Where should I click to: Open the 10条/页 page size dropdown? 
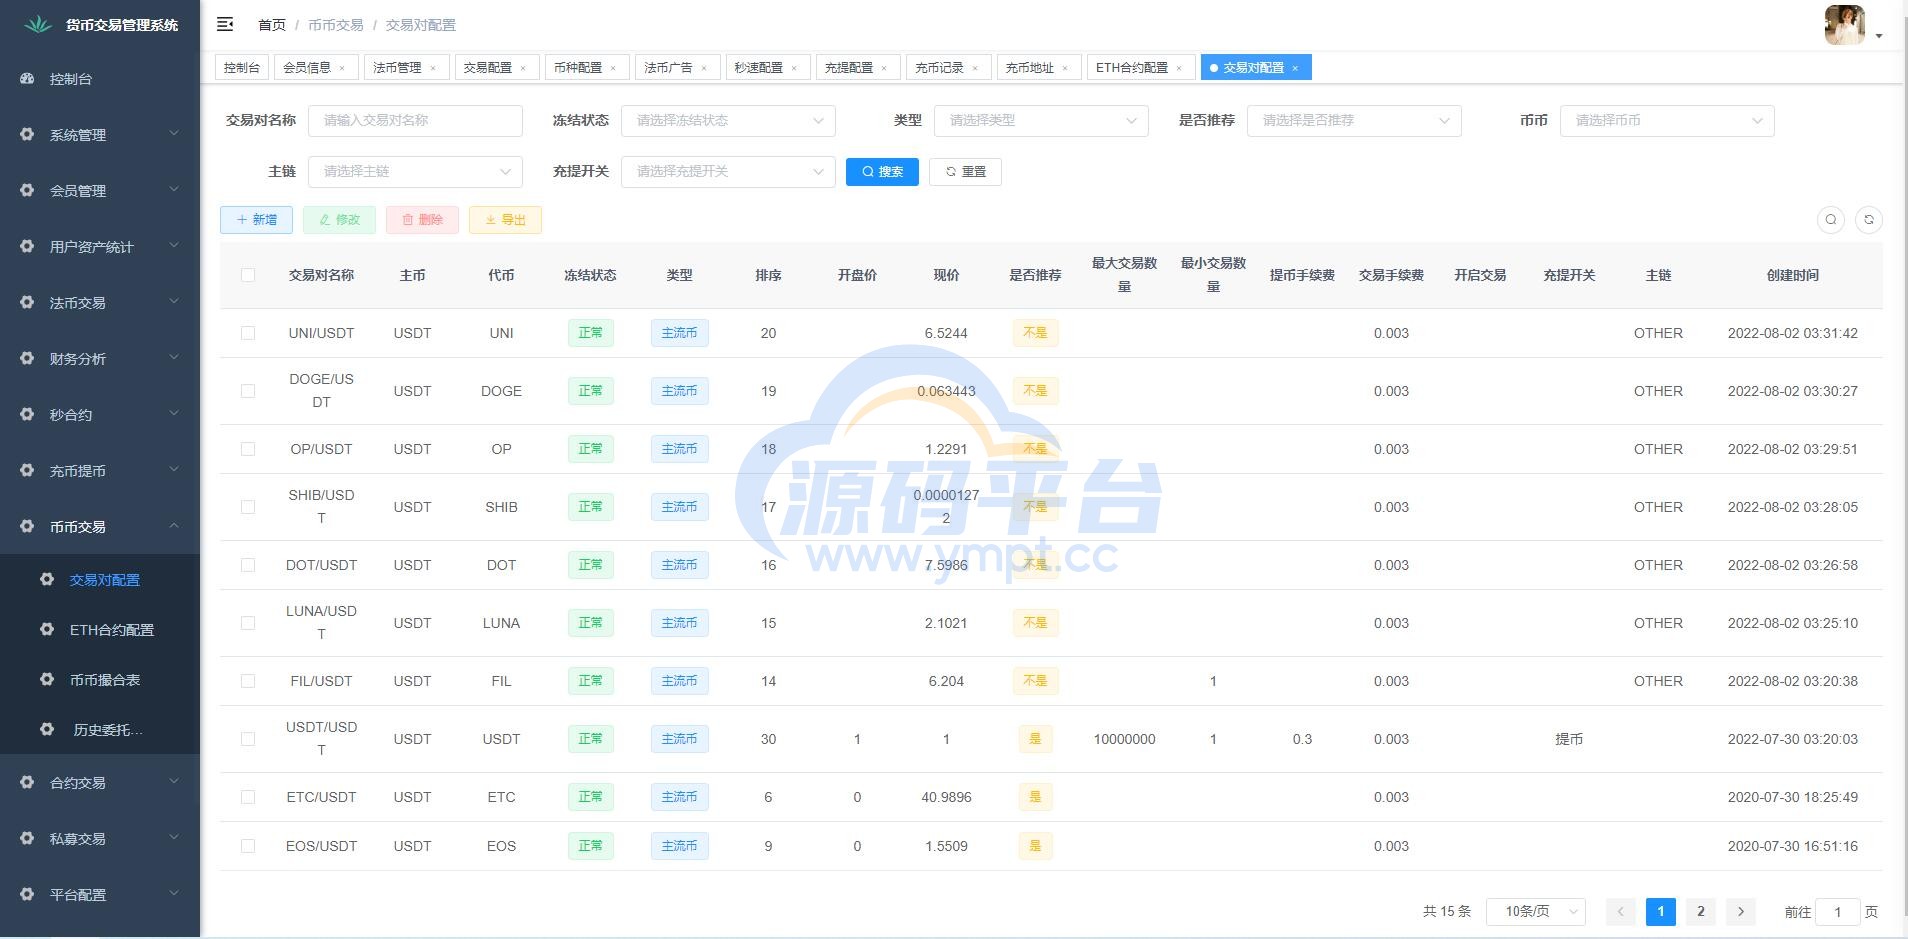click(x=1536, y=911)
